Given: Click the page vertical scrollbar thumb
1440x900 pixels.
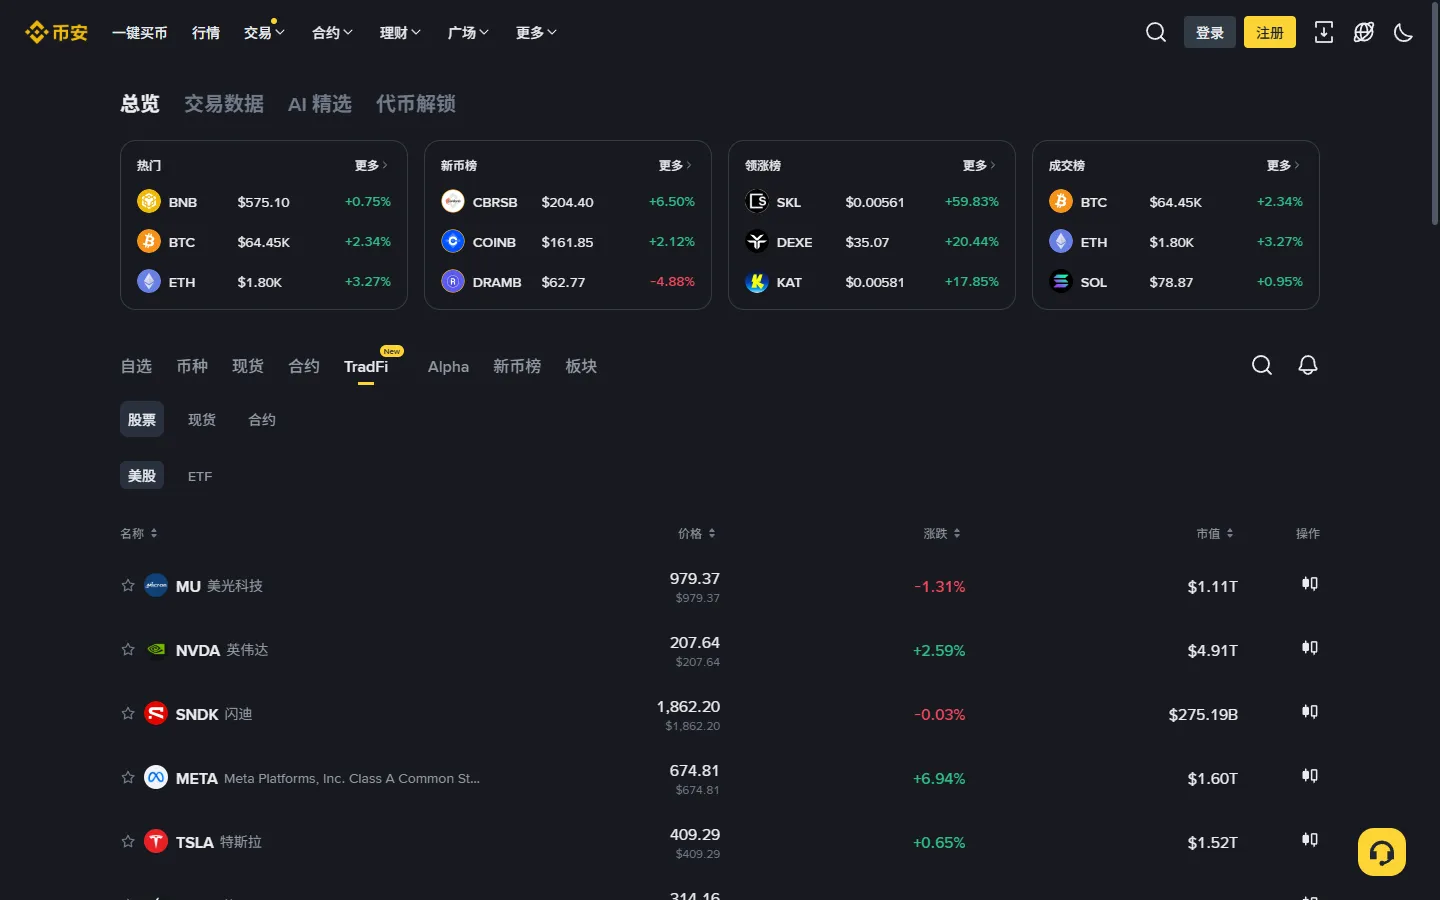Looking at the screenshot, I should coord(1434,115).
